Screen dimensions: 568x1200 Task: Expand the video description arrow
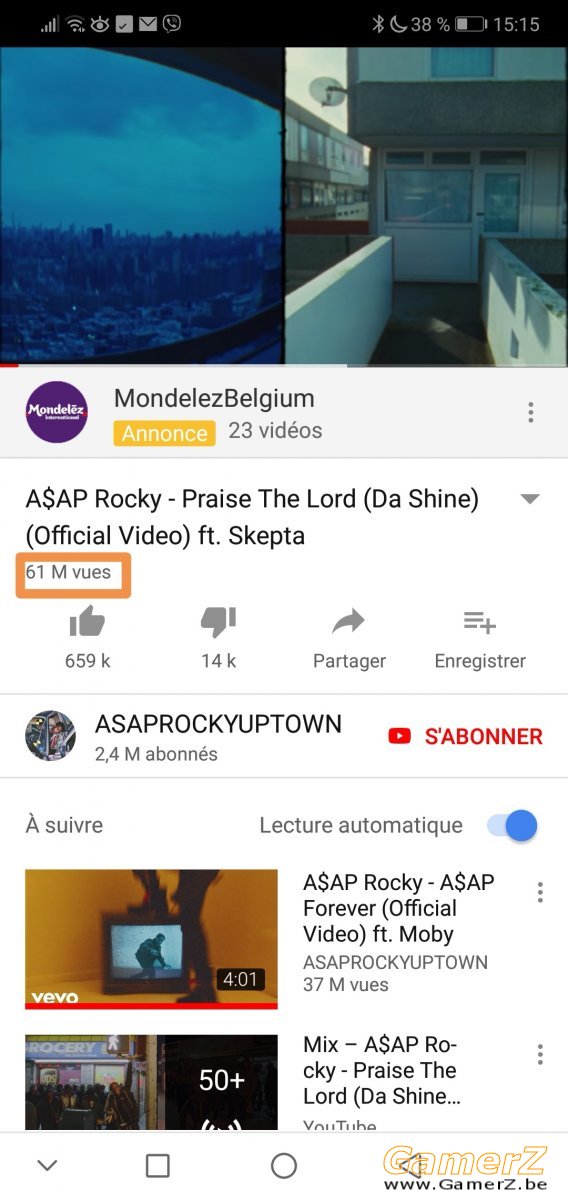coord(531,499)
